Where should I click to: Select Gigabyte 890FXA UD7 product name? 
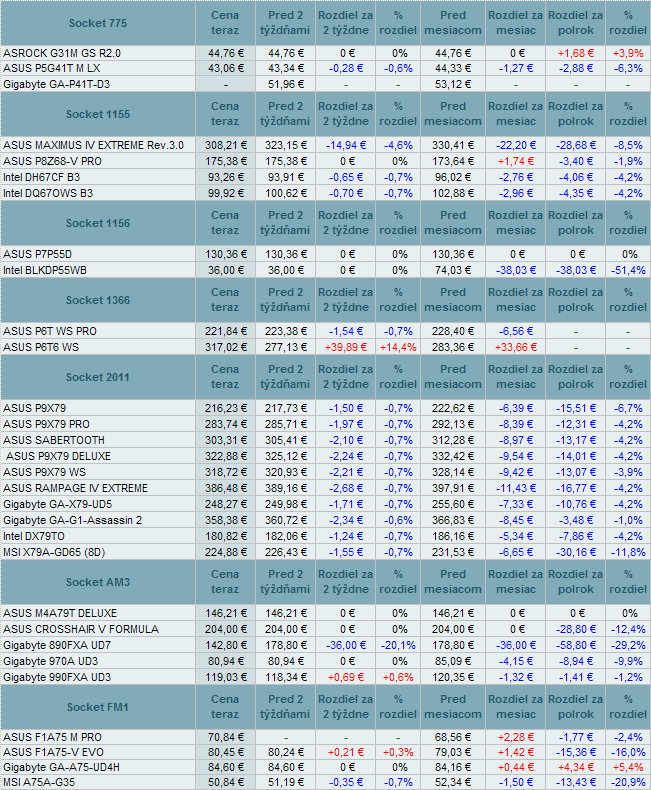click(57, 645)
